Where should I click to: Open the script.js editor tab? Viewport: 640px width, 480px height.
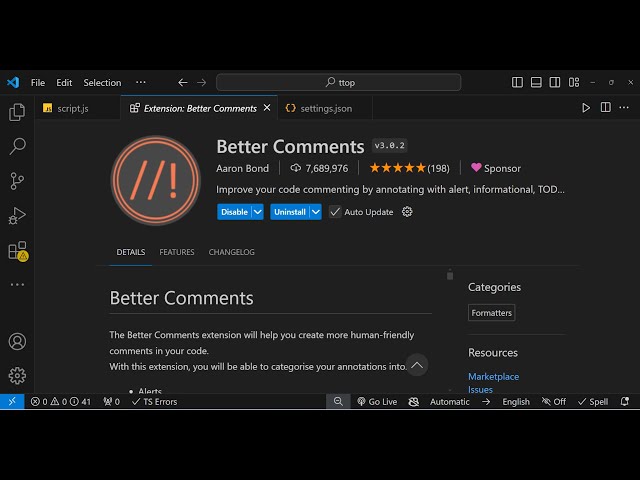[x=72, y=108]
